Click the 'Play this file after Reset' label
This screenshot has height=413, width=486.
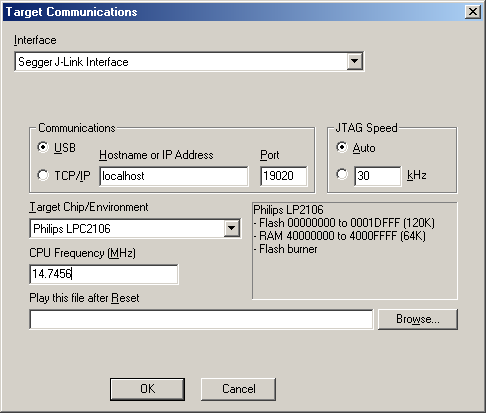coord(84,298)
